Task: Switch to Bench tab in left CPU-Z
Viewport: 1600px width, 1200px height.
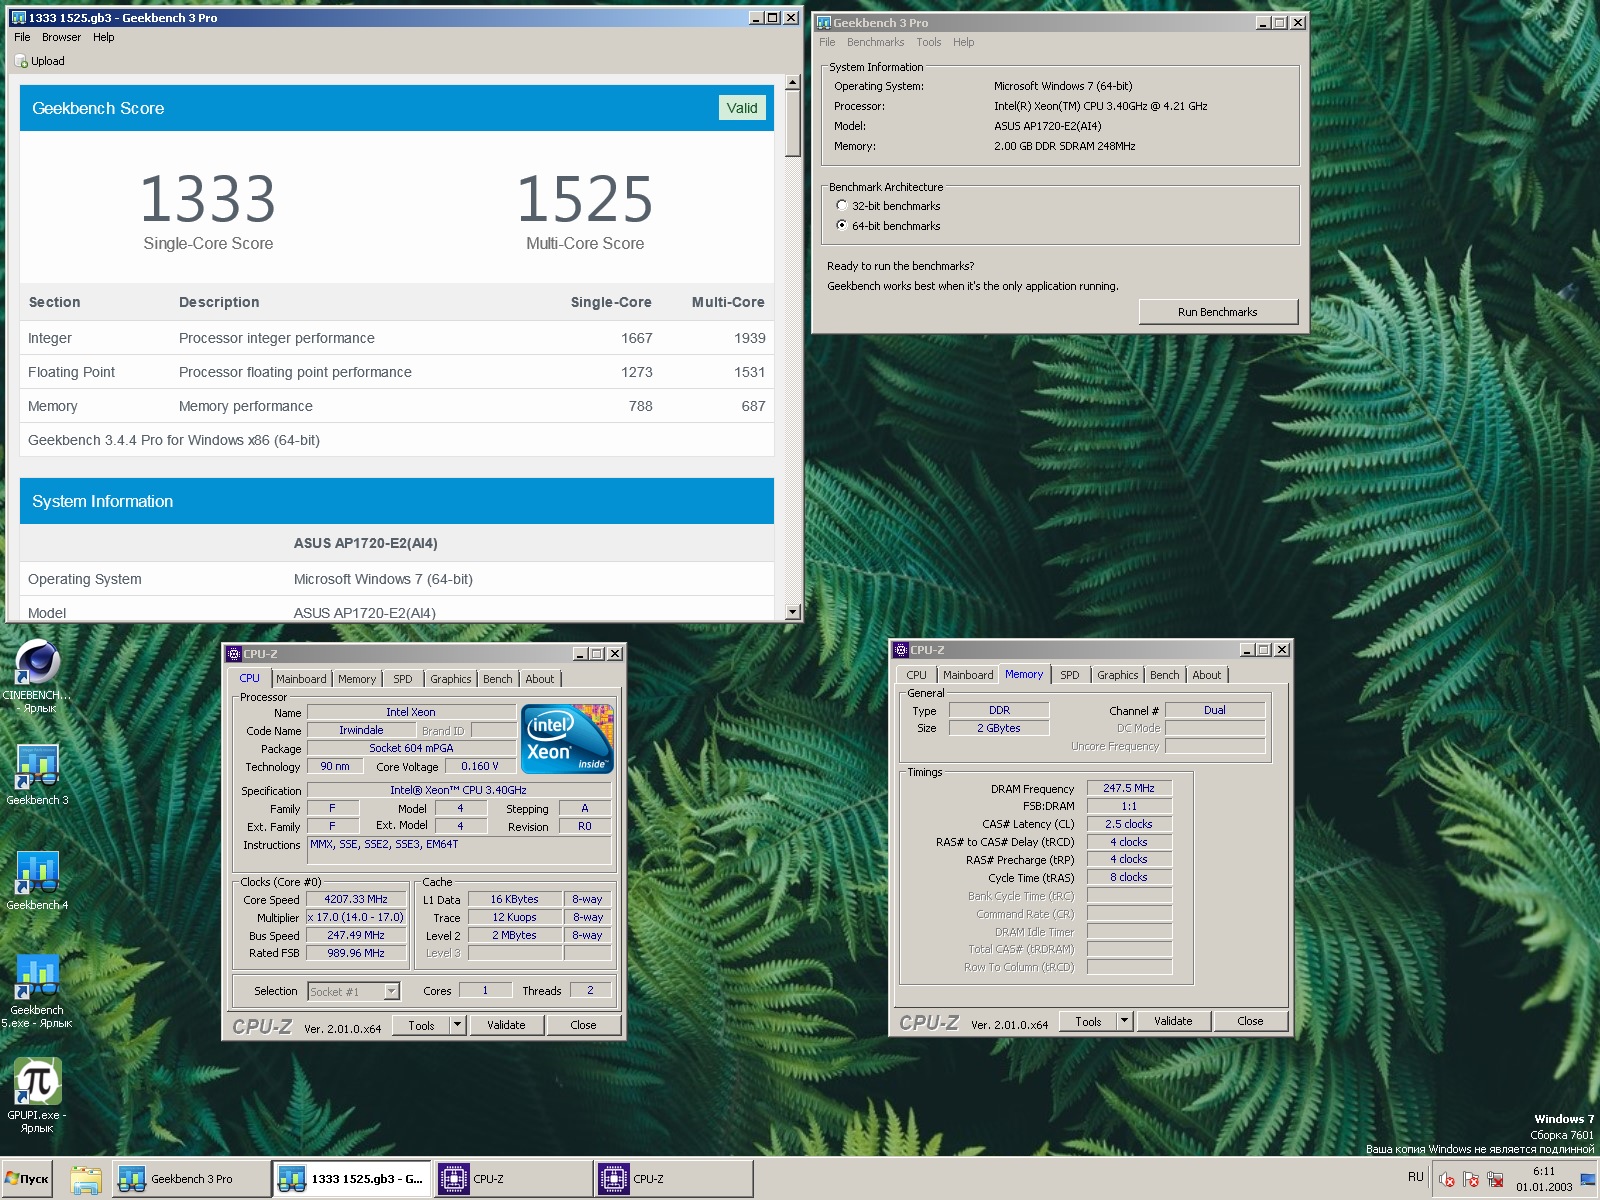Action: point(498,679)
